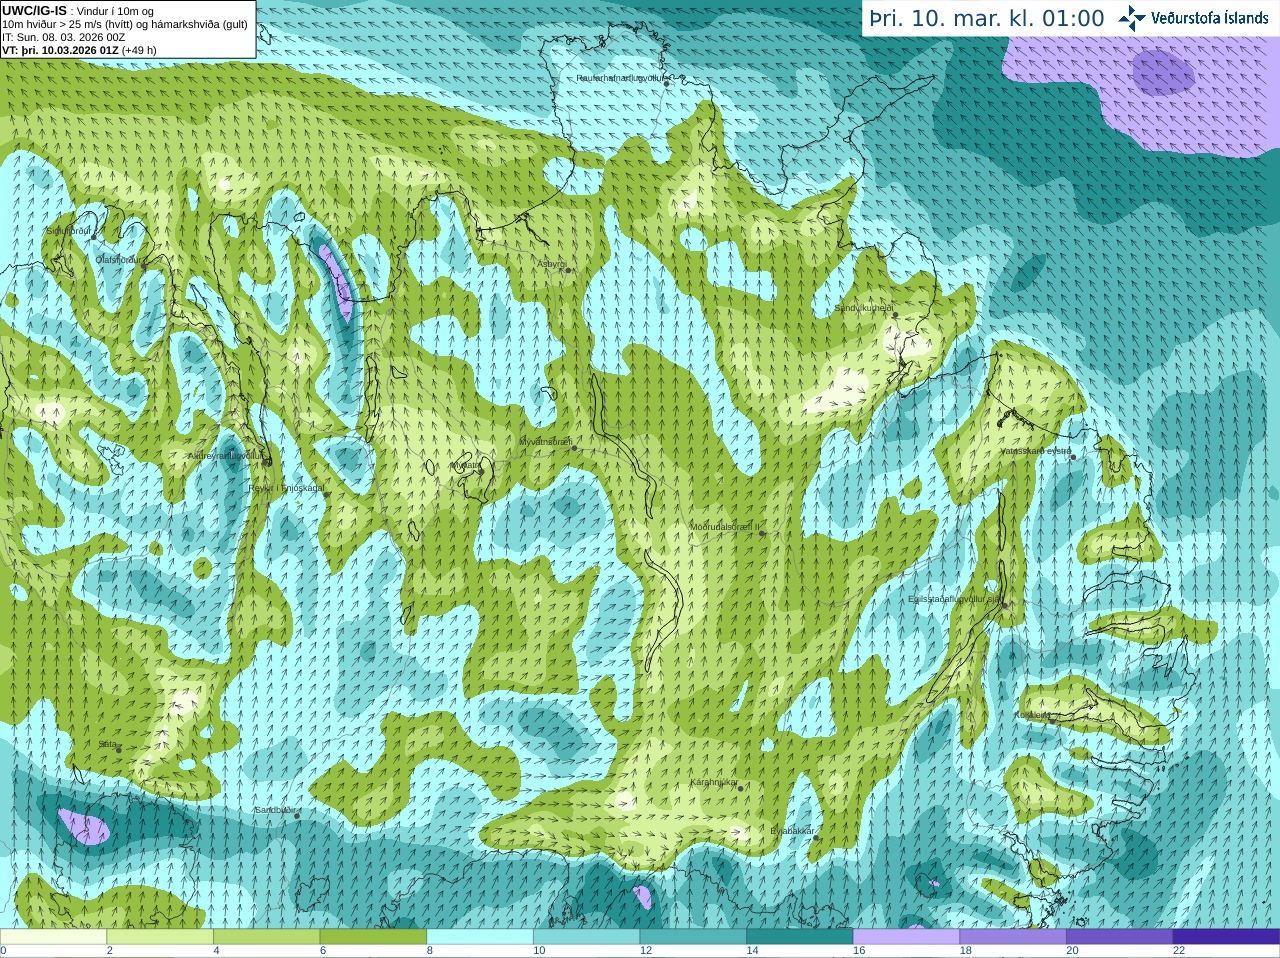Image resolution: width=1280 pixels, height=958 pixels.
Task: Click the 14–16 m/s dark teal legend swatch
Action: coord(800,937)
